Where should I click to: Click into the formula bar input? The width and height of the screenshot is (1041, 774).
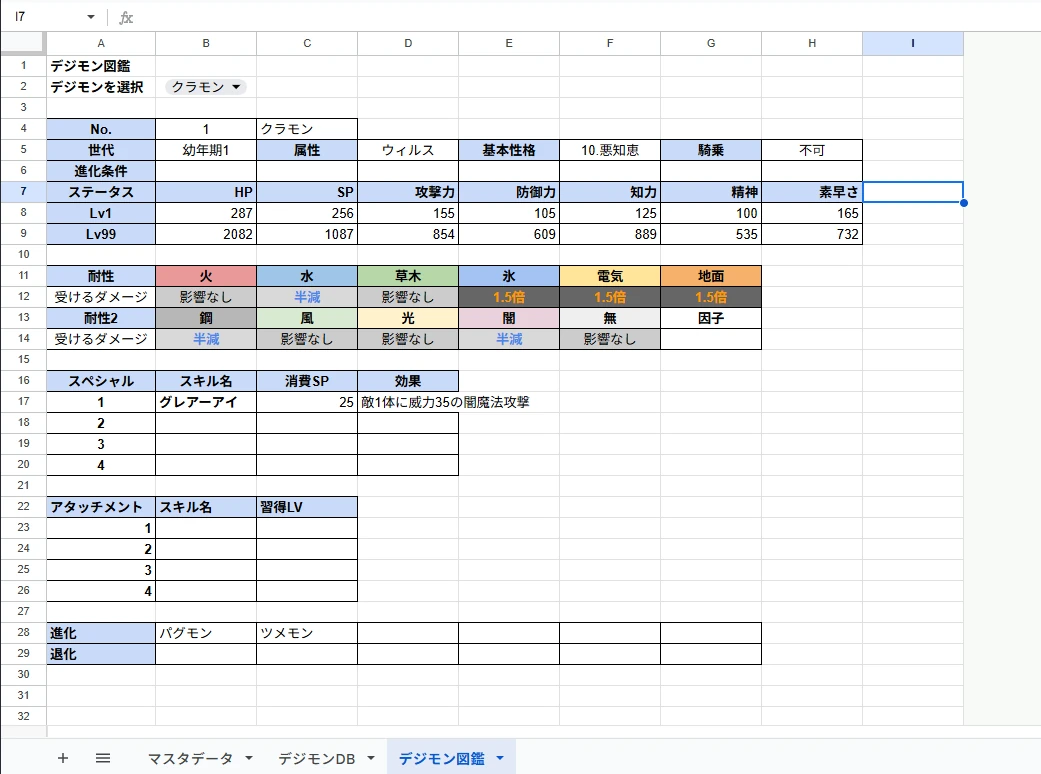580,17
